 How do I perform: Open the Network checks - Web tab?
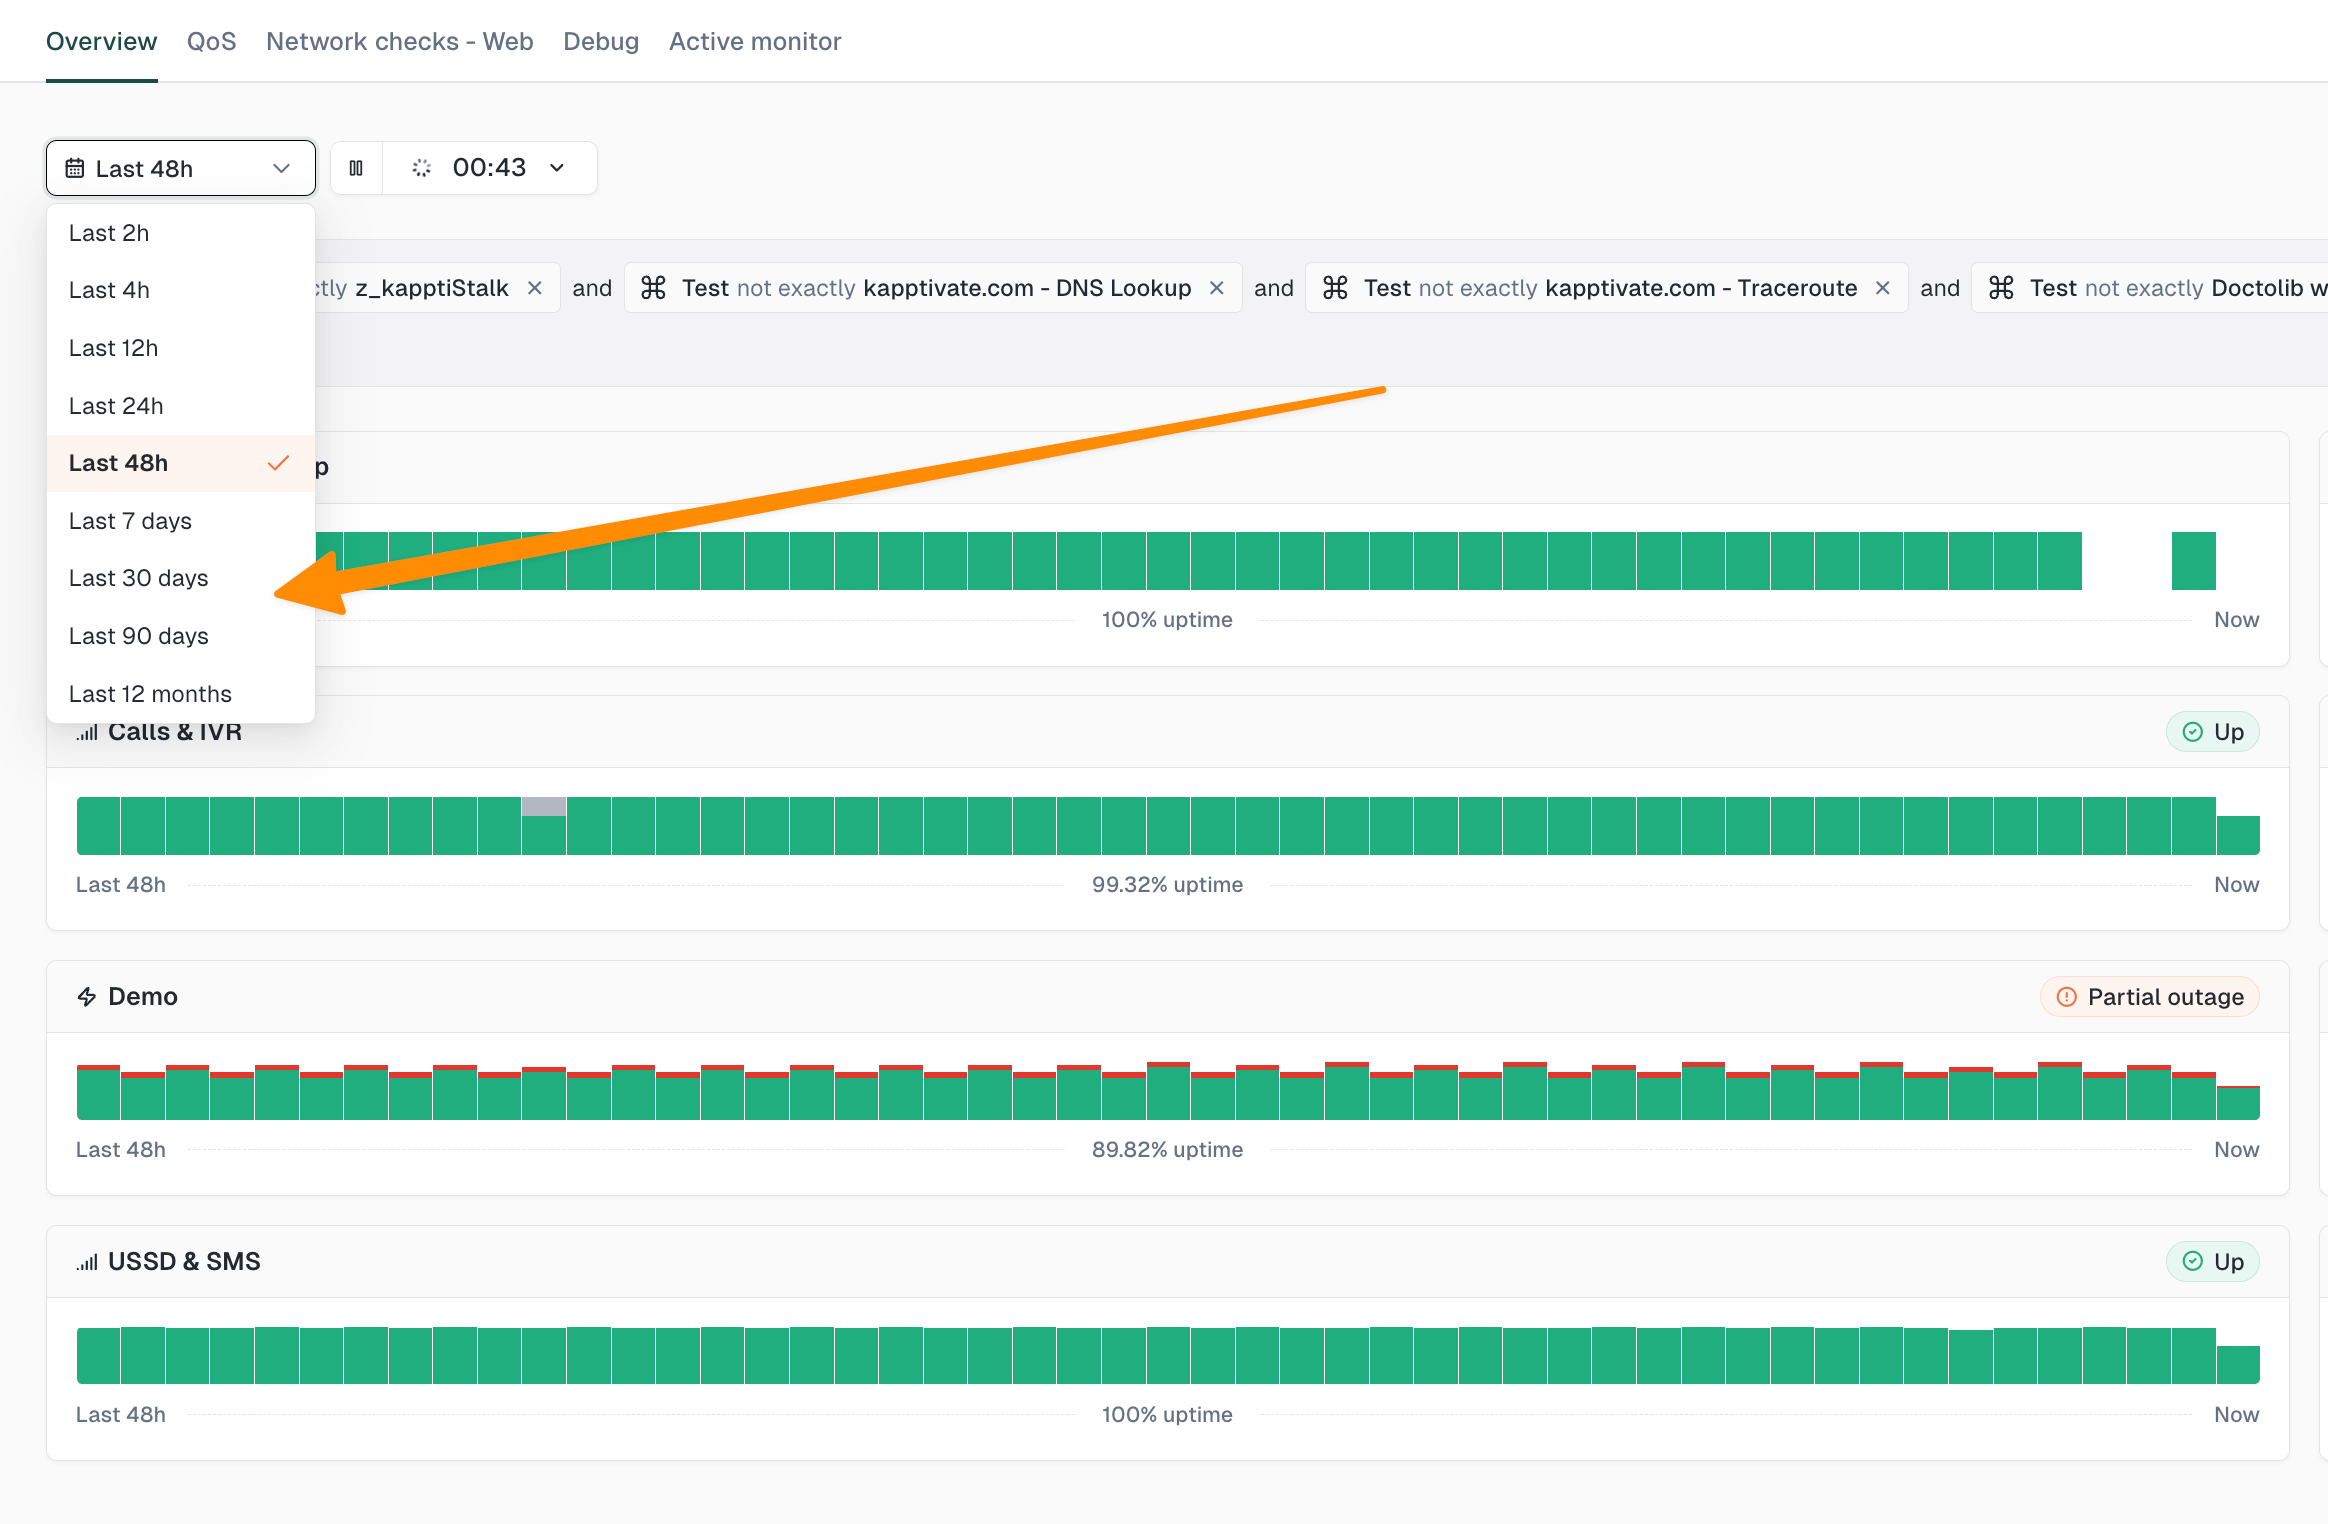tap(400, 41)
